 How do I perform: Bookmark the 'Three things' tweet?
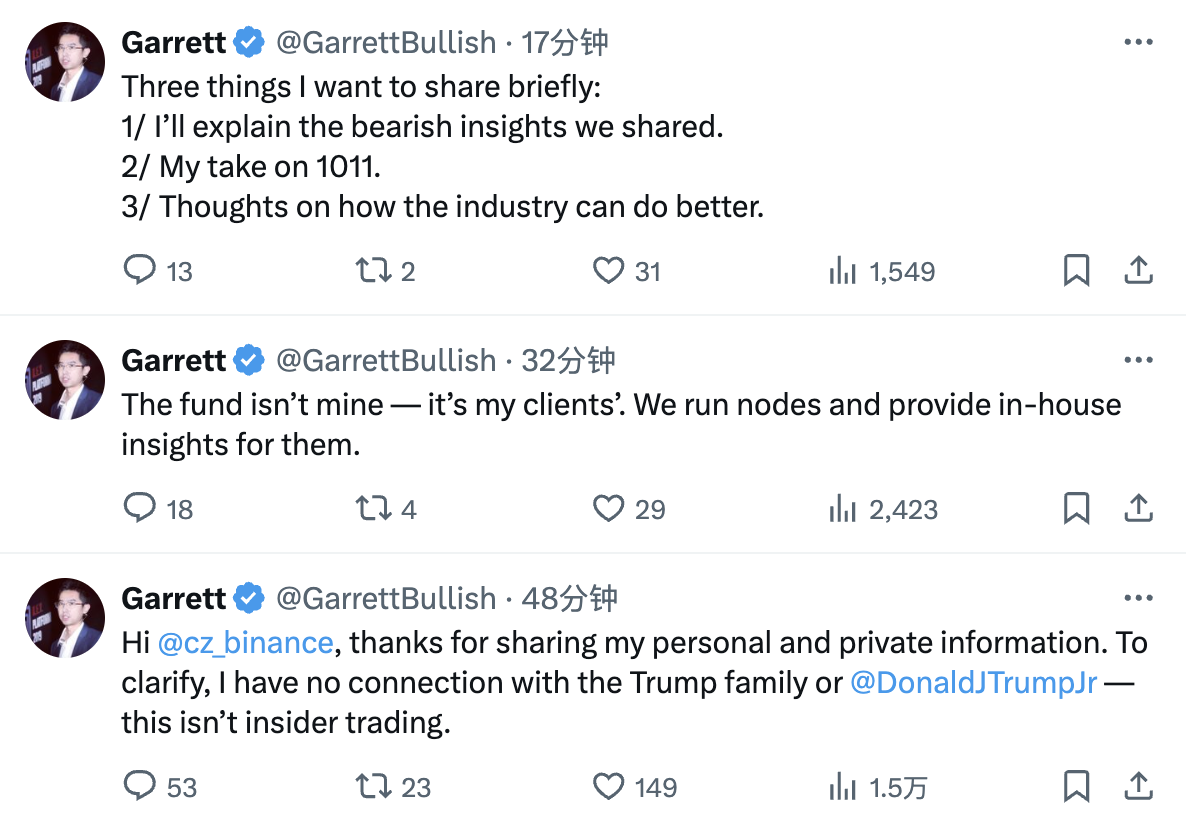[x=1076, y=271]
